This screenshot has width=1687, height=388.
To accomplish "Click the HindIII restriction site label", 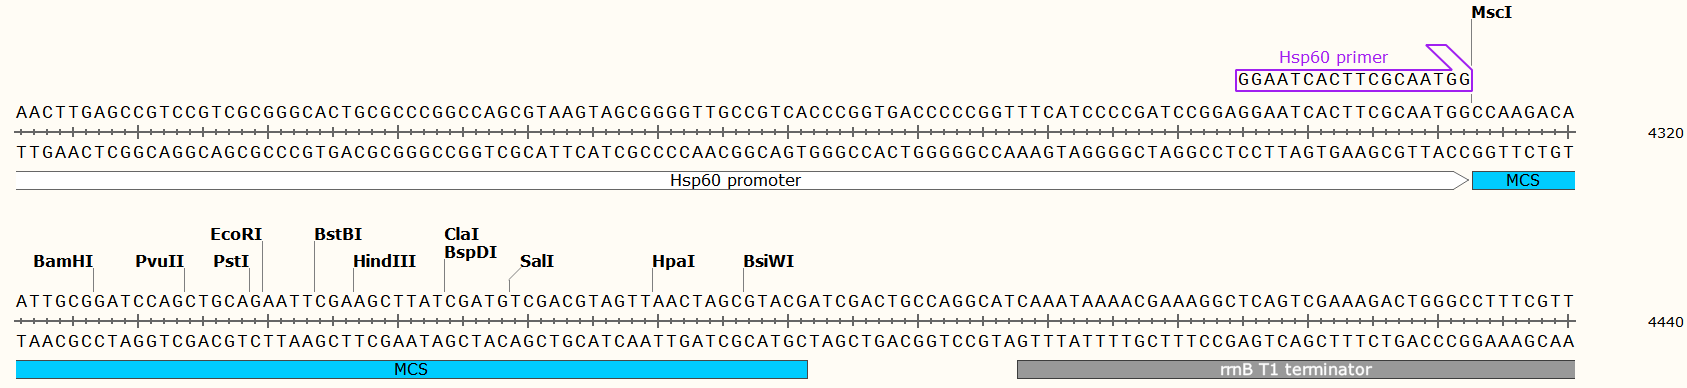I will (384, 261).
